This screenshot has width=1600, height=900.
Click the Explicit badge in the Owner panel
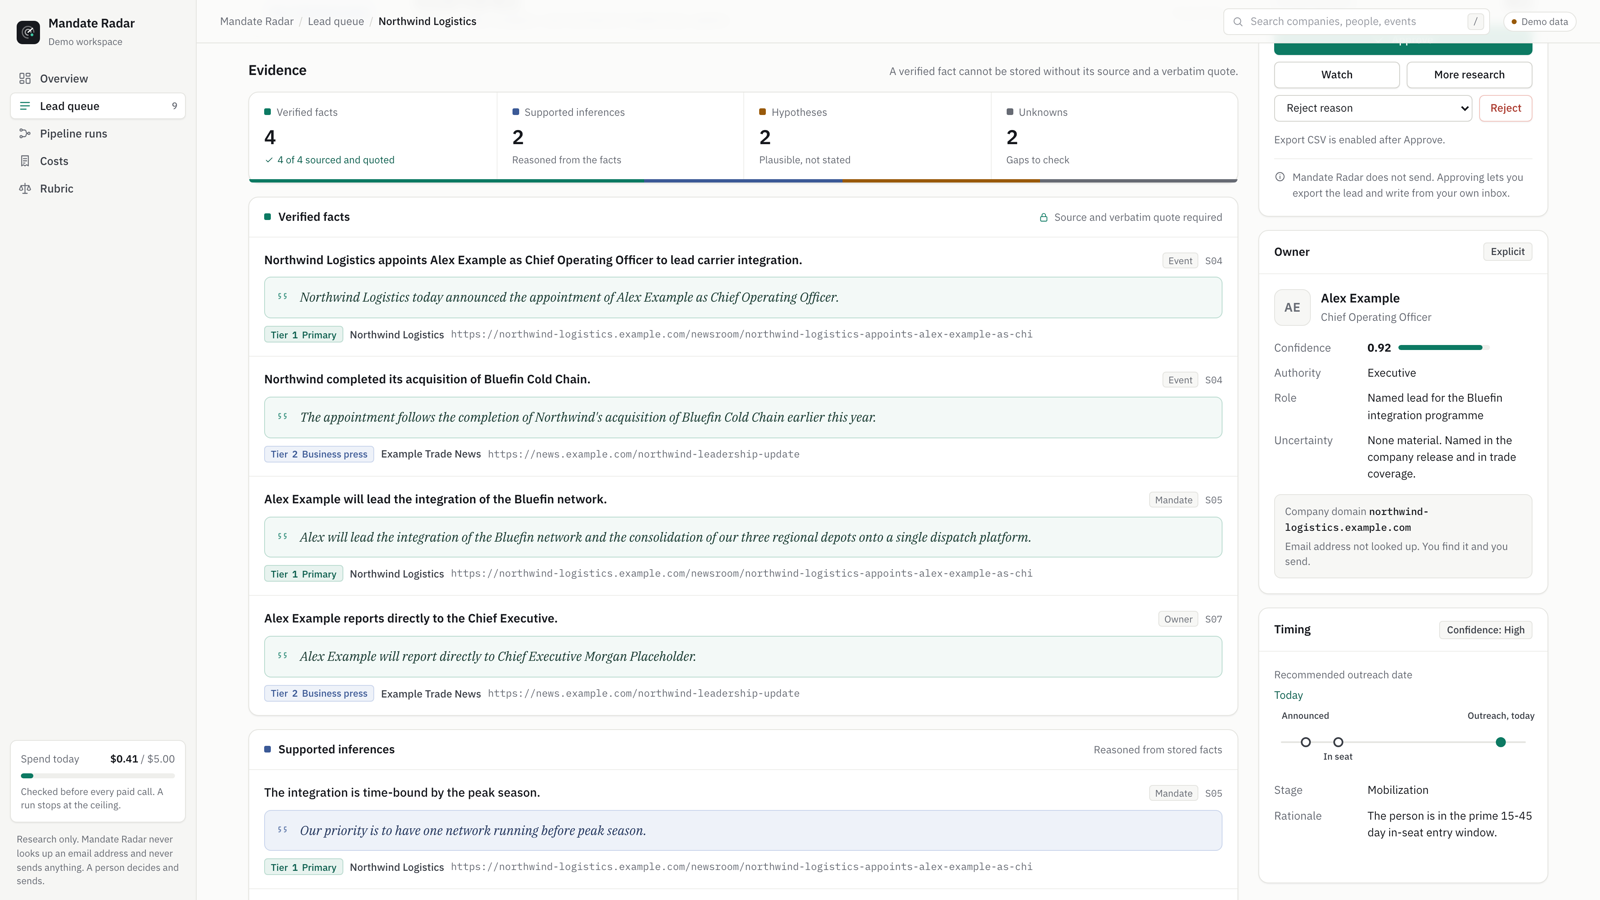1507,252
